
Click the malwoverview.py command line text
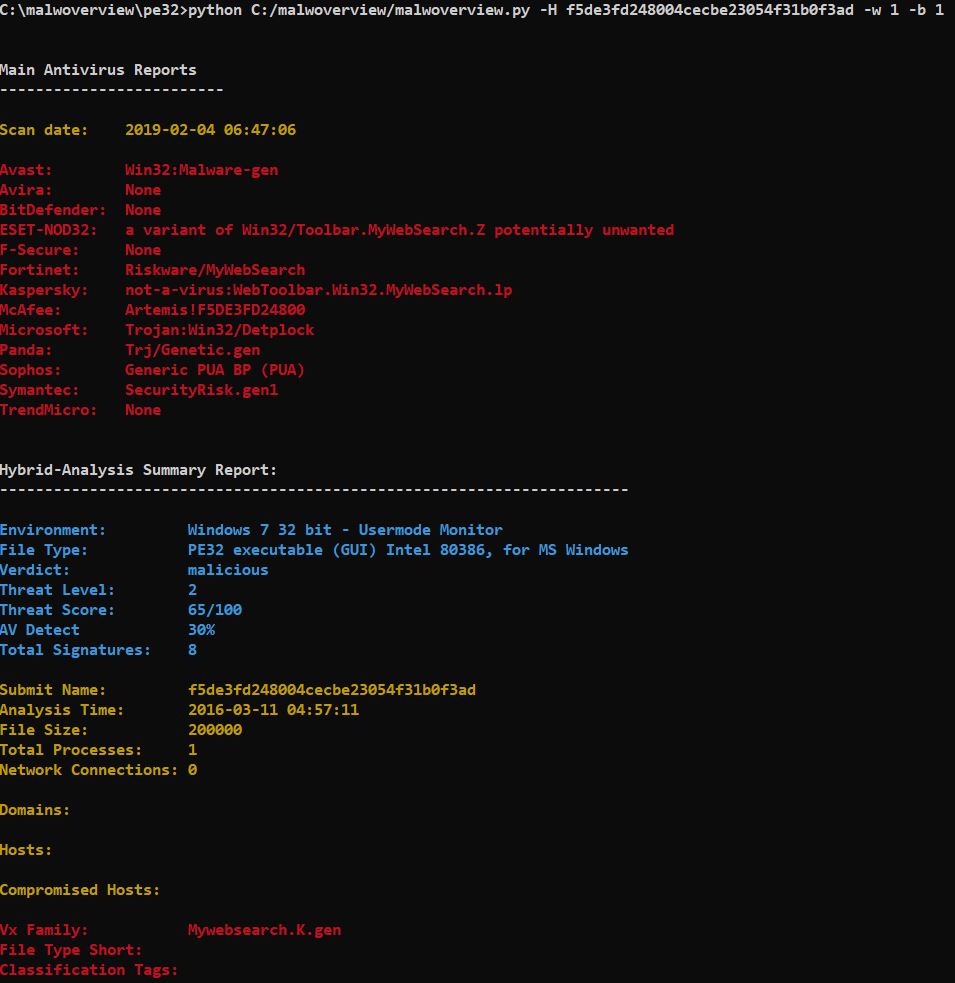[472, 10]
